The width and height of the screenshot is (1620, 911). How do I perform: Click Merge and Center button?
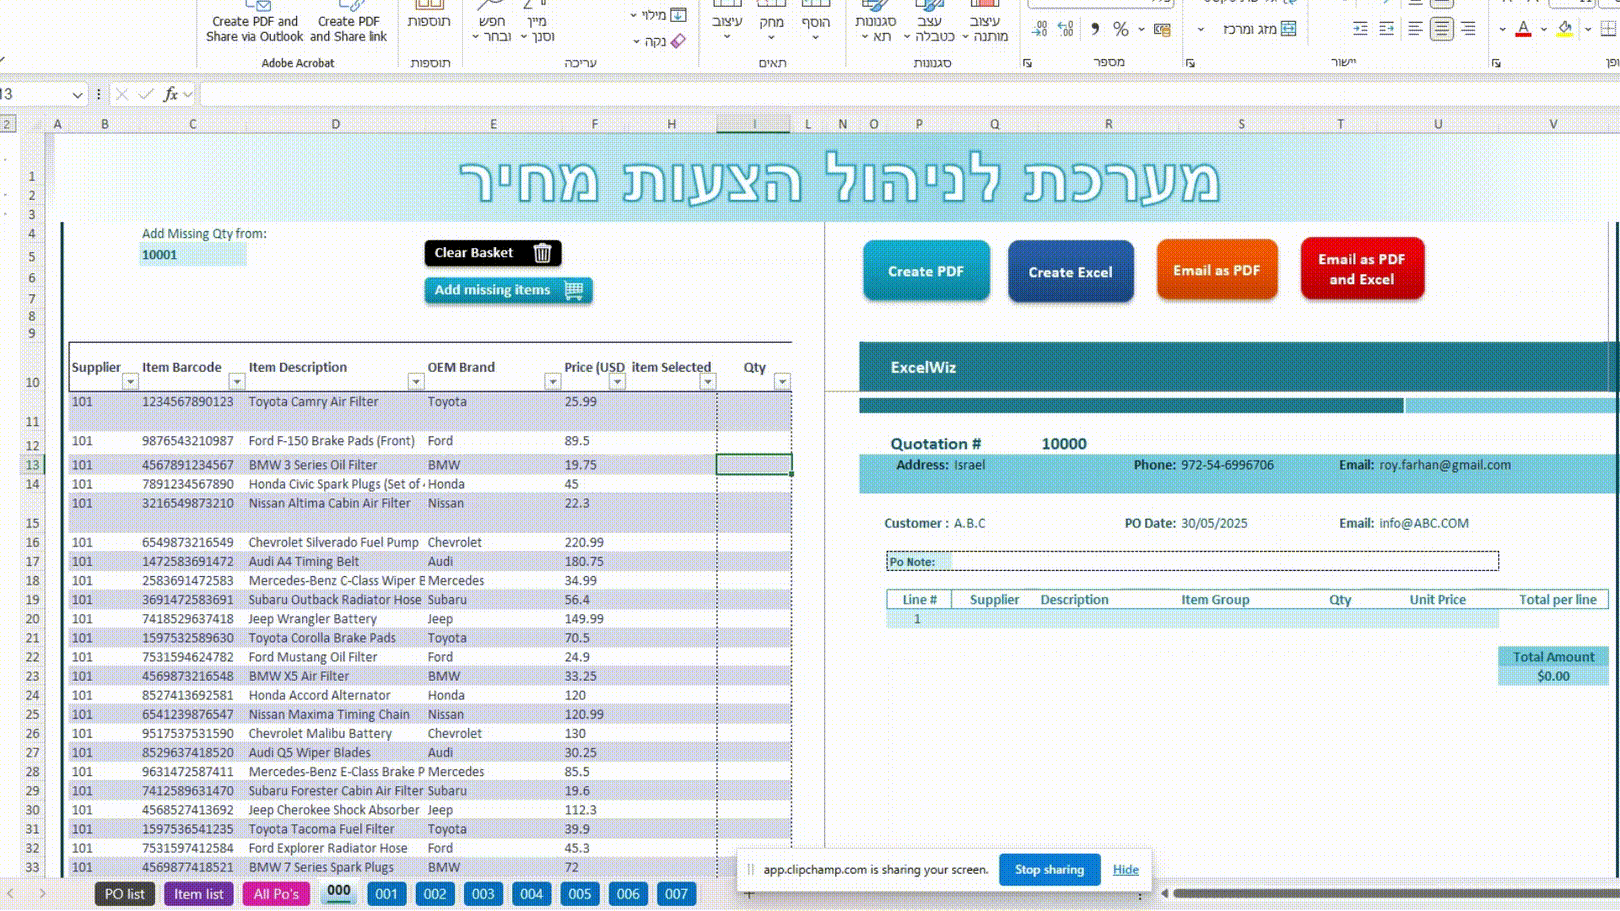click(1259, 29)
